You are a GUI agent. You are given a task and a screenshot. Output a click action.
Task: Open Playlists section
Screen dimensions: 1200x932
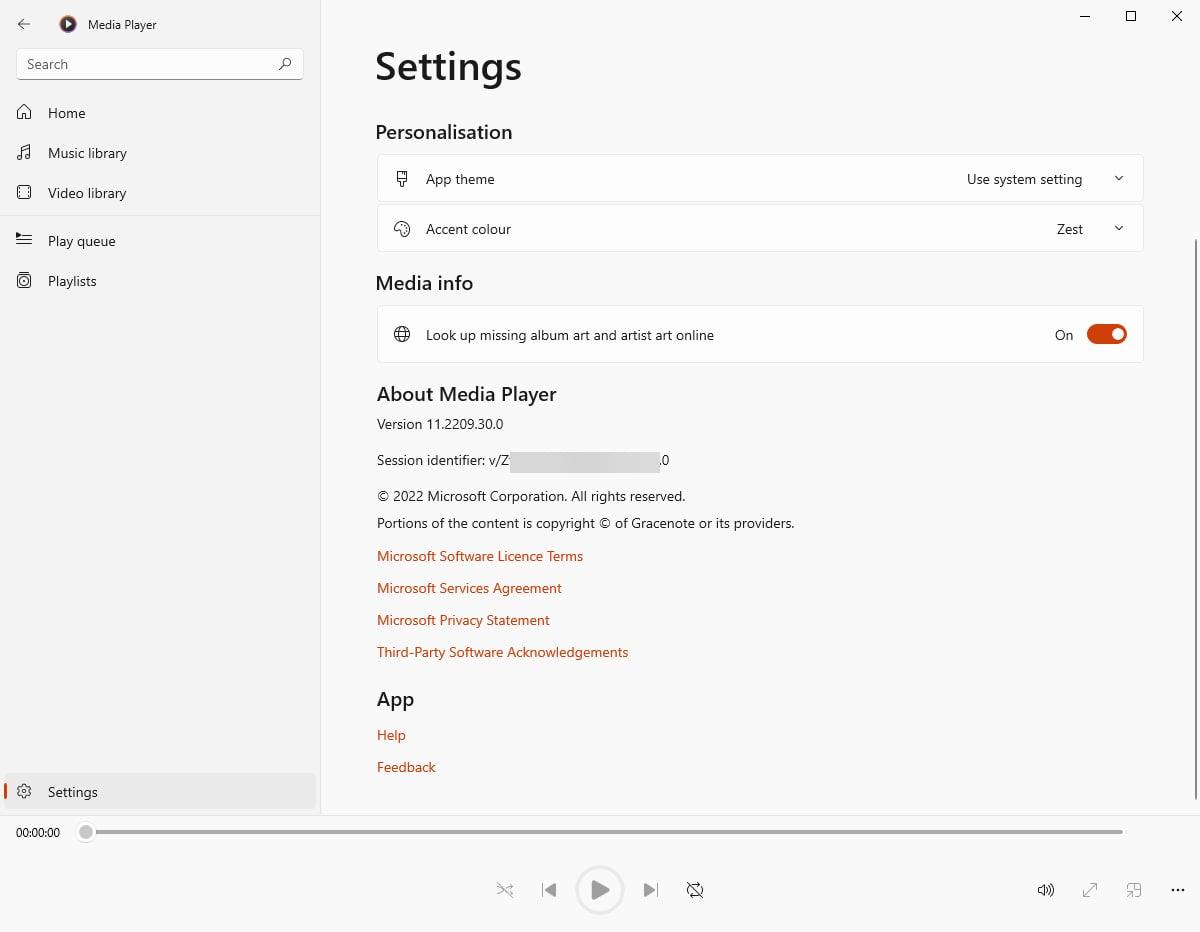[160, 281]
